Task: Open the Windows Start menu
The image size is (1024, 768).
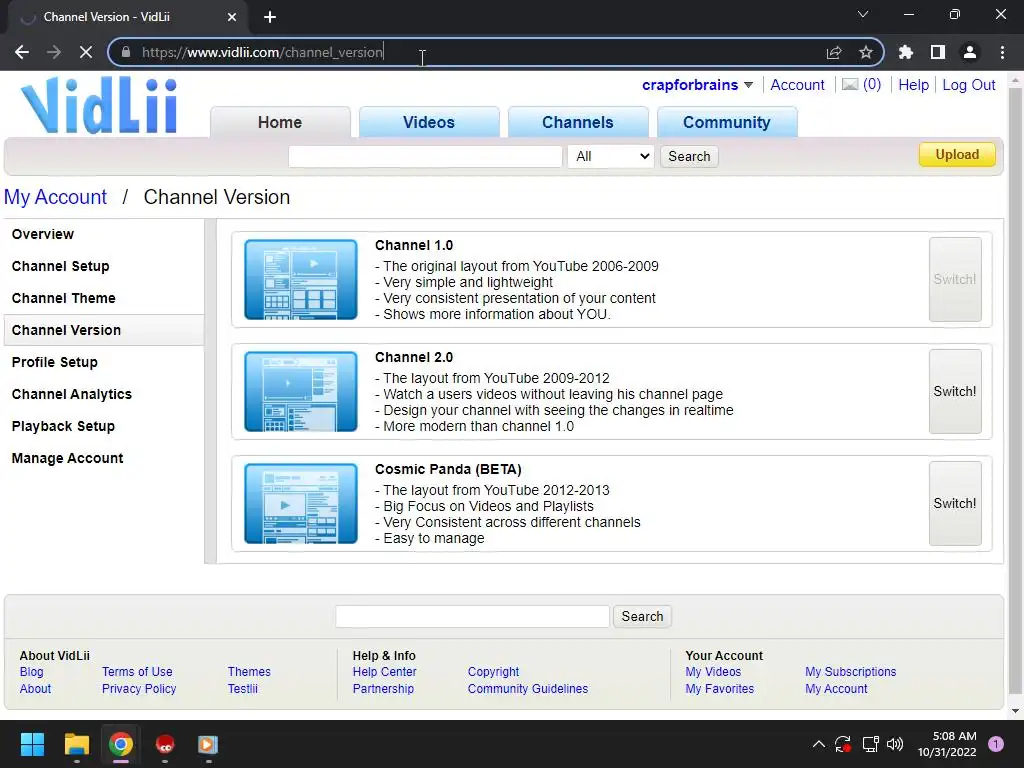Action: pos(32,744)
